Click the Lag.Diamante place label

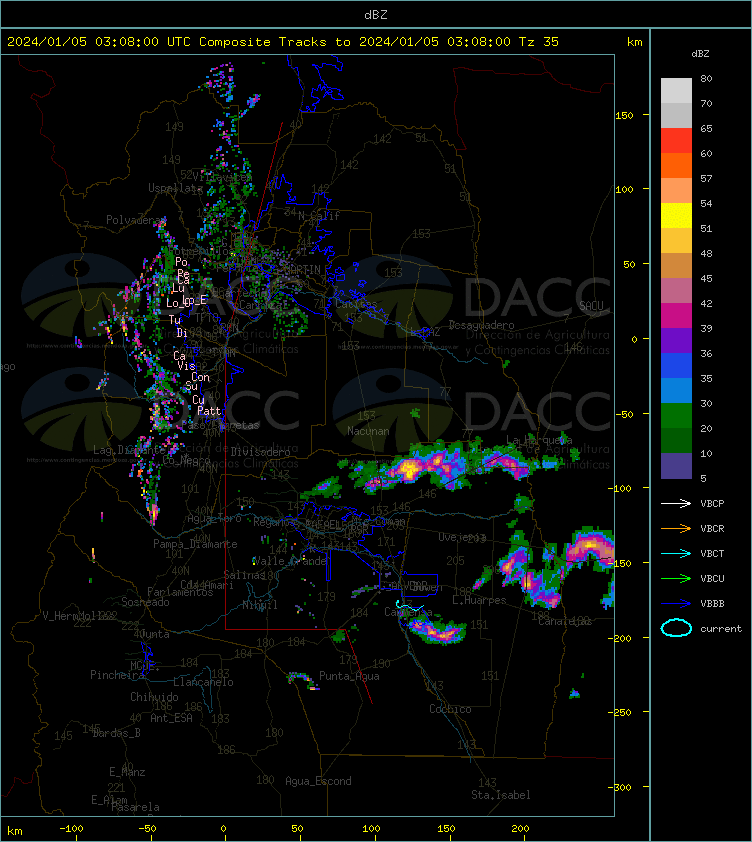(x=129, y=449)
